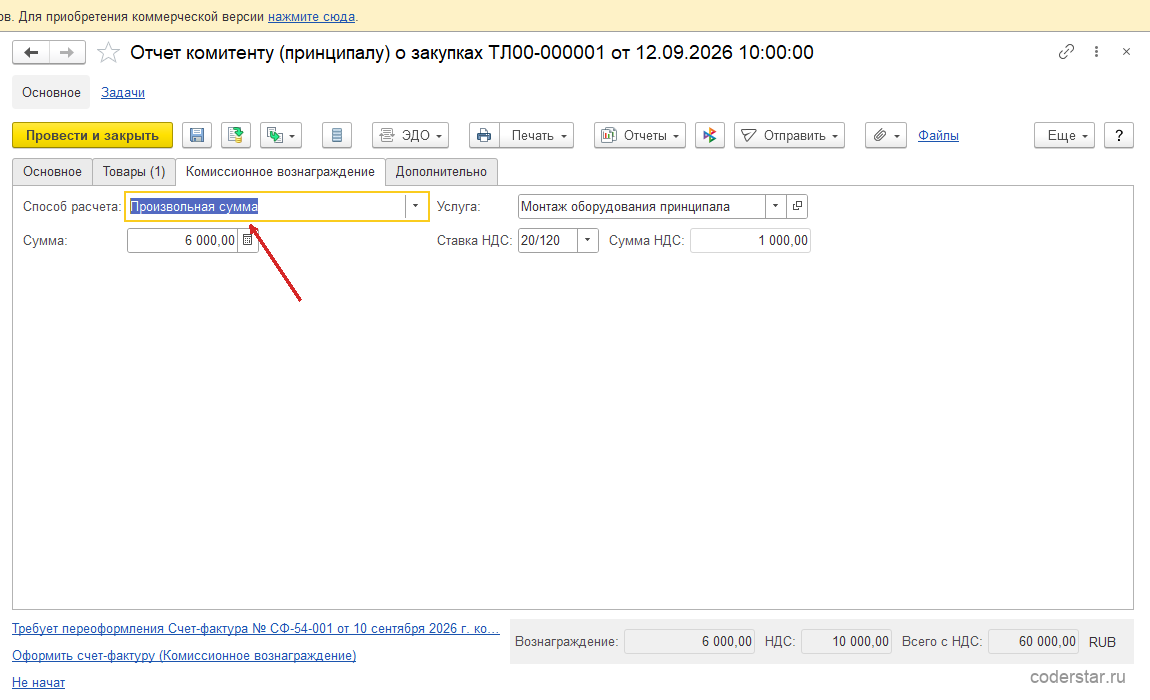The height and width of the screenshot is (700, 1150).
Task: Click the Сумма НДС field showing 1 000,00
Action: click(750, 241)
